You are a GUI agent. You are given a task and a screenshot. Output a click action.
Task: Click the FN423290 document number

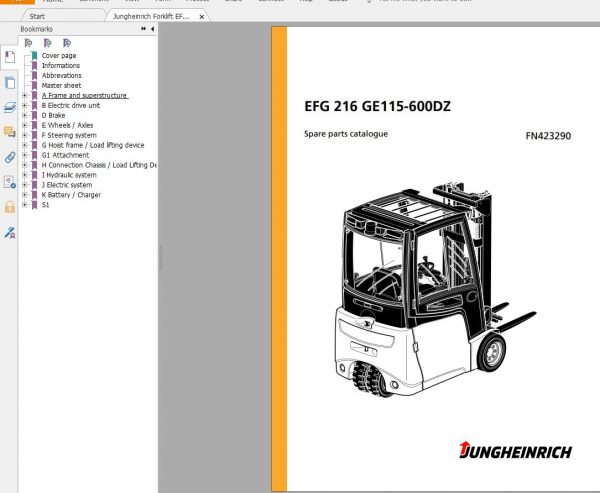pos(548,136)
